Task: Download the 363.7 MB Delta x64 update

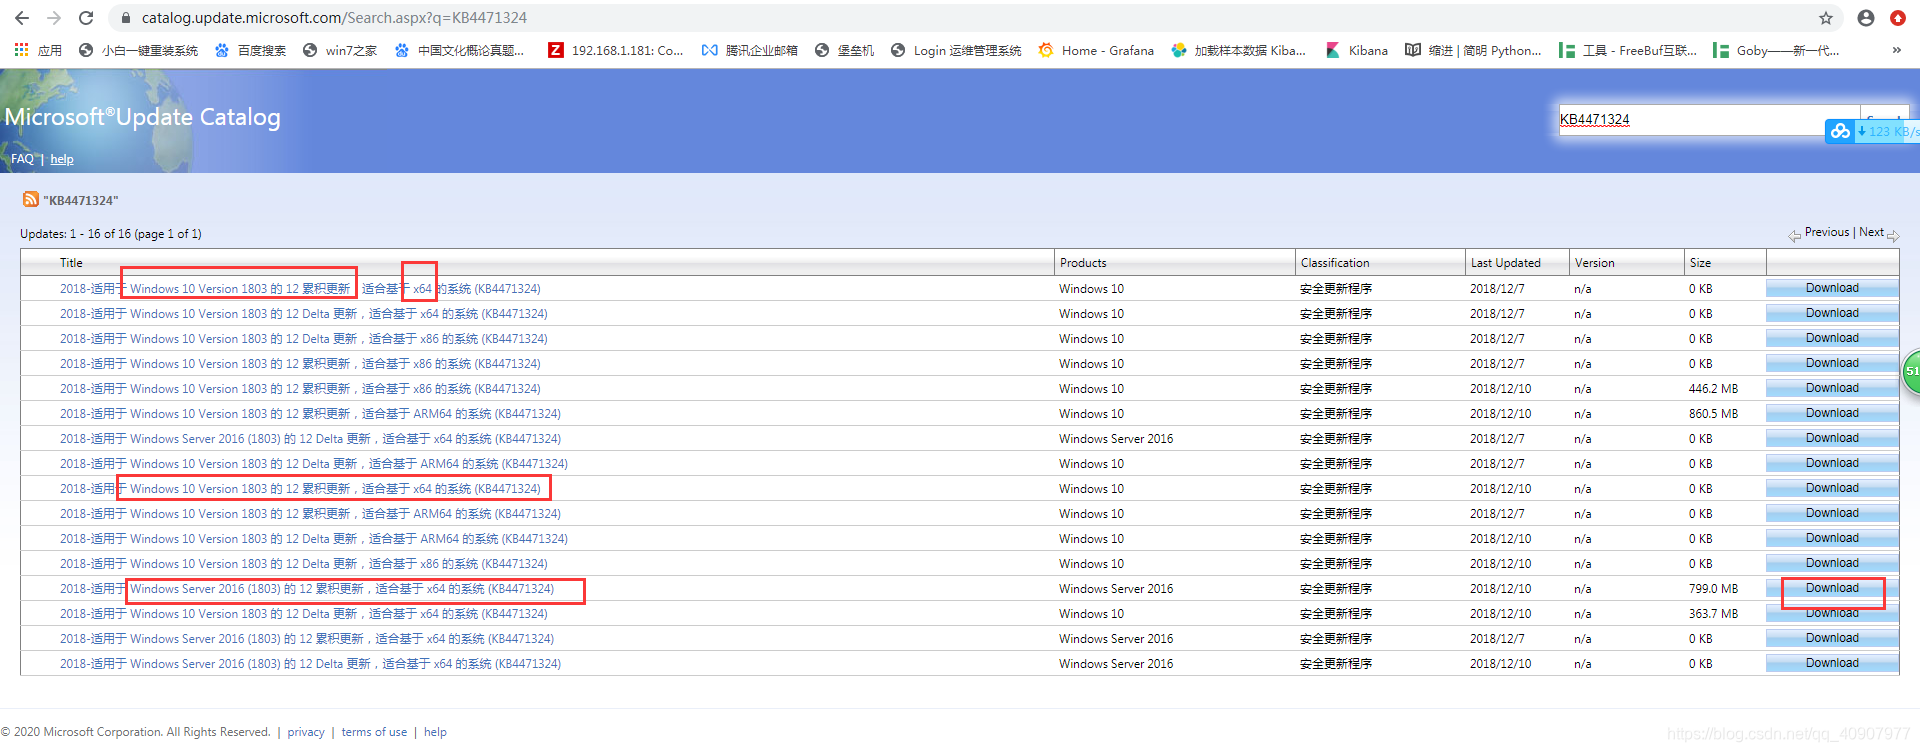Action: coord(1832,613)
